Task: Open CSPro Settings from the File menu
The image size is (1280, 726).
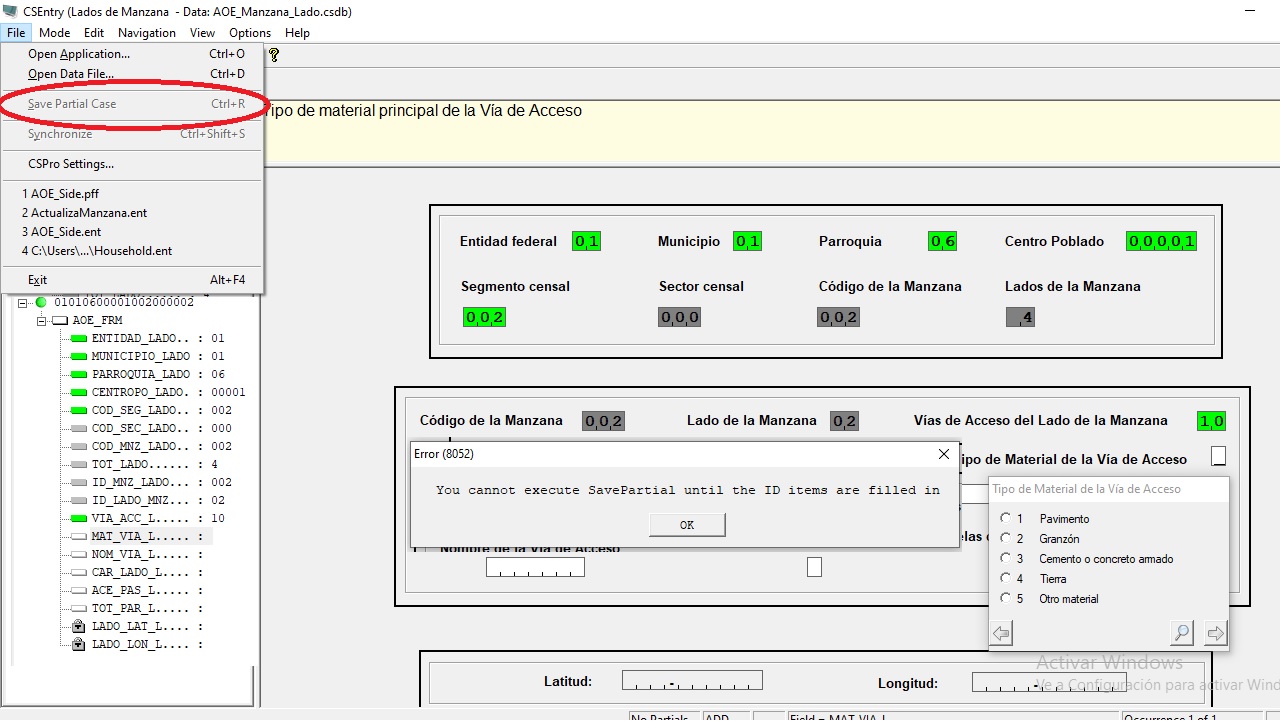Action: click(x=133, y=164)
